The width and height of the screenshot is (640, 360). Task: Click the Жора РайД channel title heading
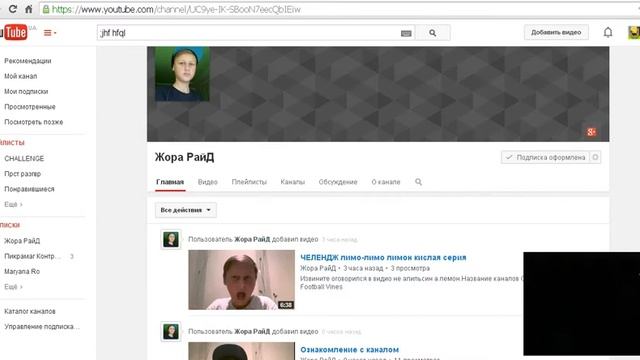coord(184,157)
